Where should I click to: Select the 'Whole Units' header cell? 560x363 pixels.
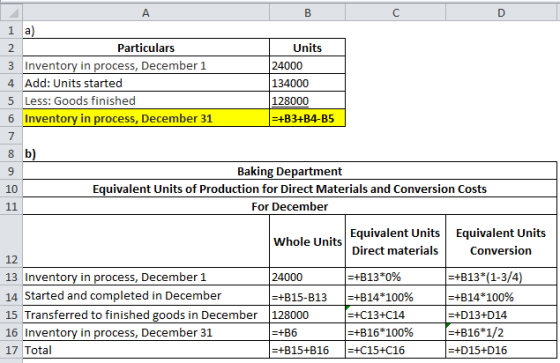pos(308,241)
